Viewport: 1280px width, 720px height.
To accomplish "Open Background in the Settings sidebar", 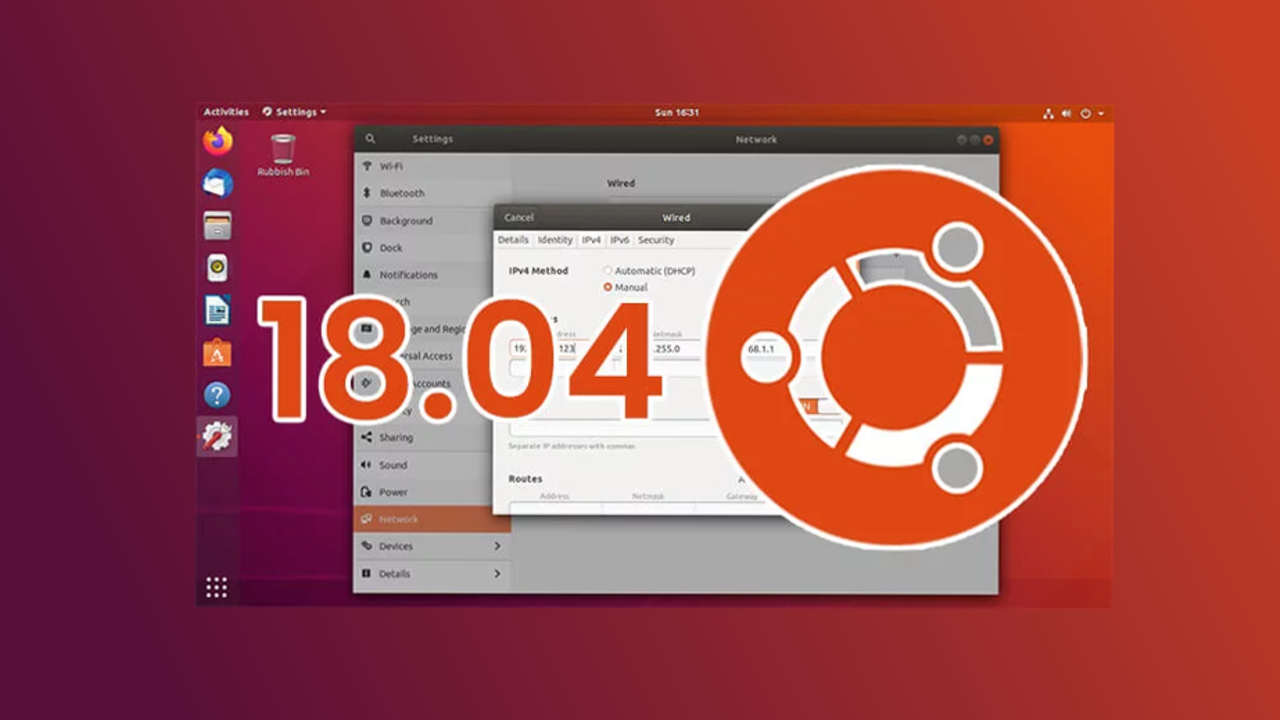I will pyautogui.click(x=432, y=220).
